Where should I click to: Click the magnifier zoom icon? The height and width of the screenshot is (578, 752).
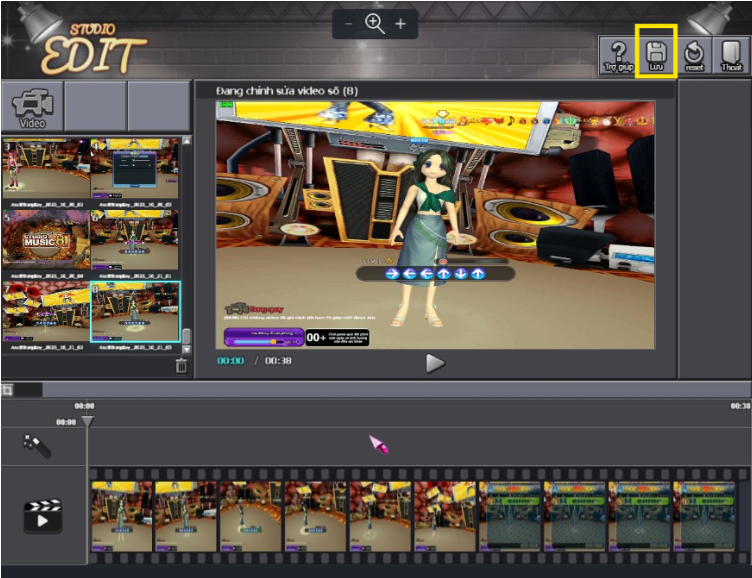click(375, 24)
